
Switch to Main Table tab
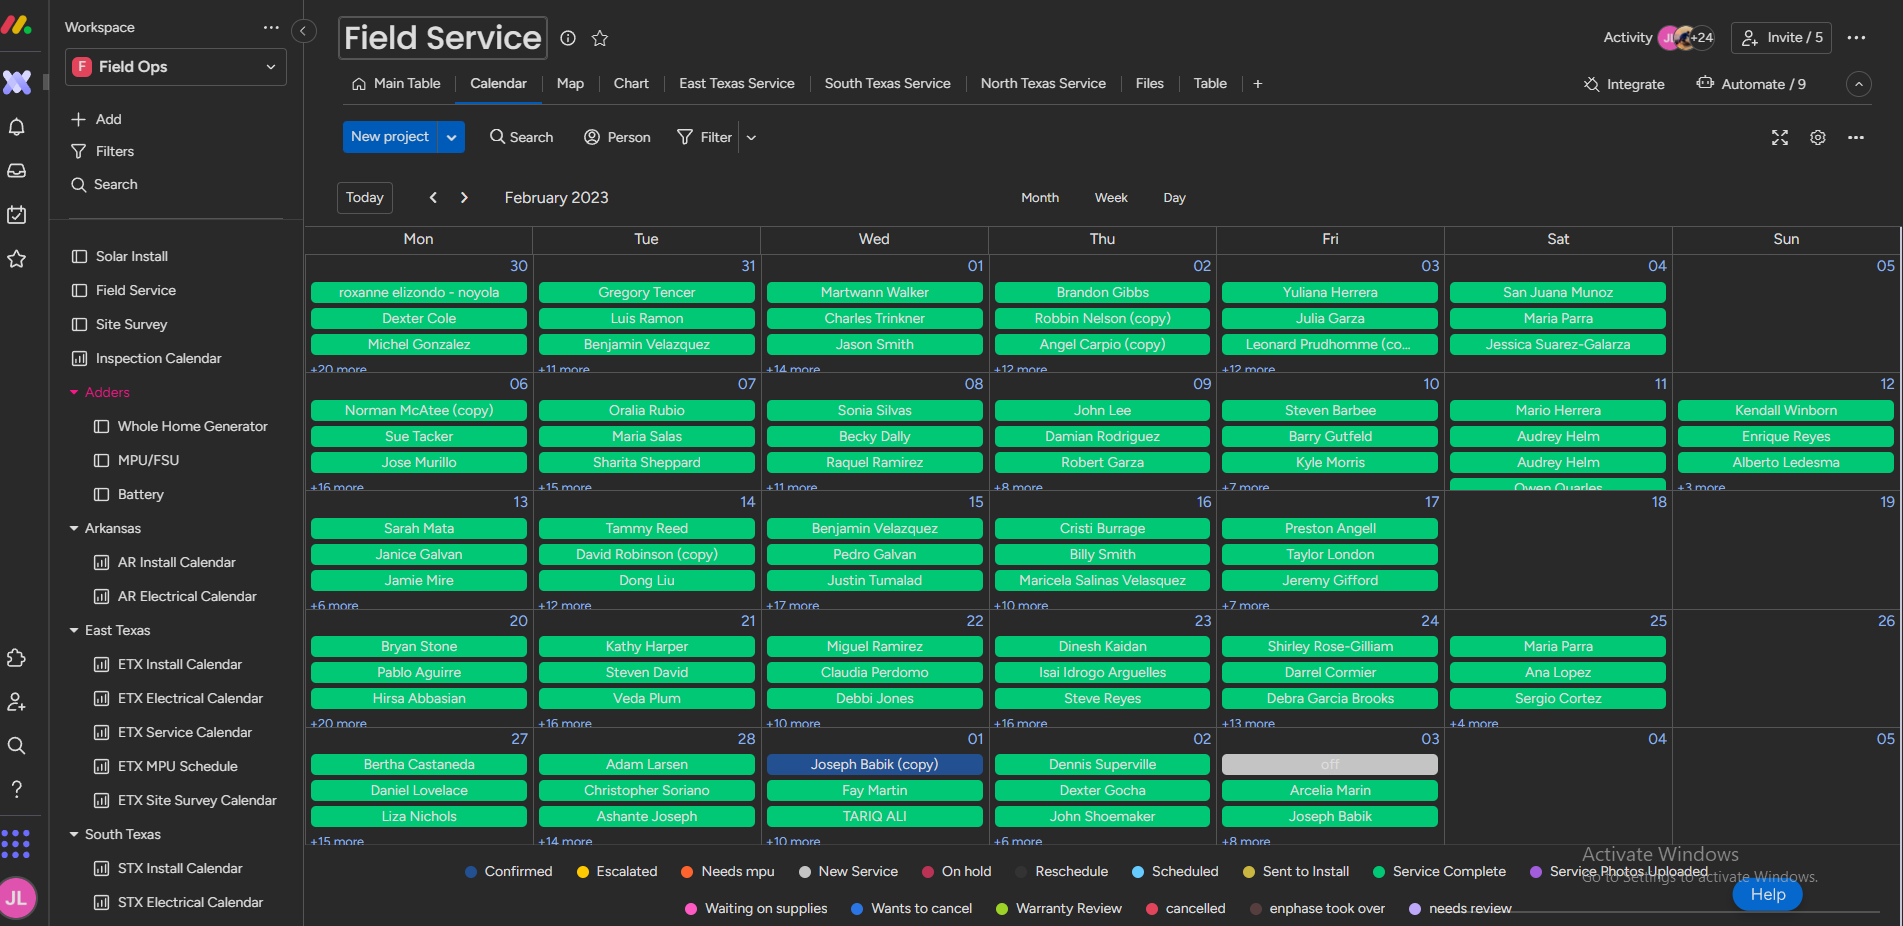pos(396,84)
